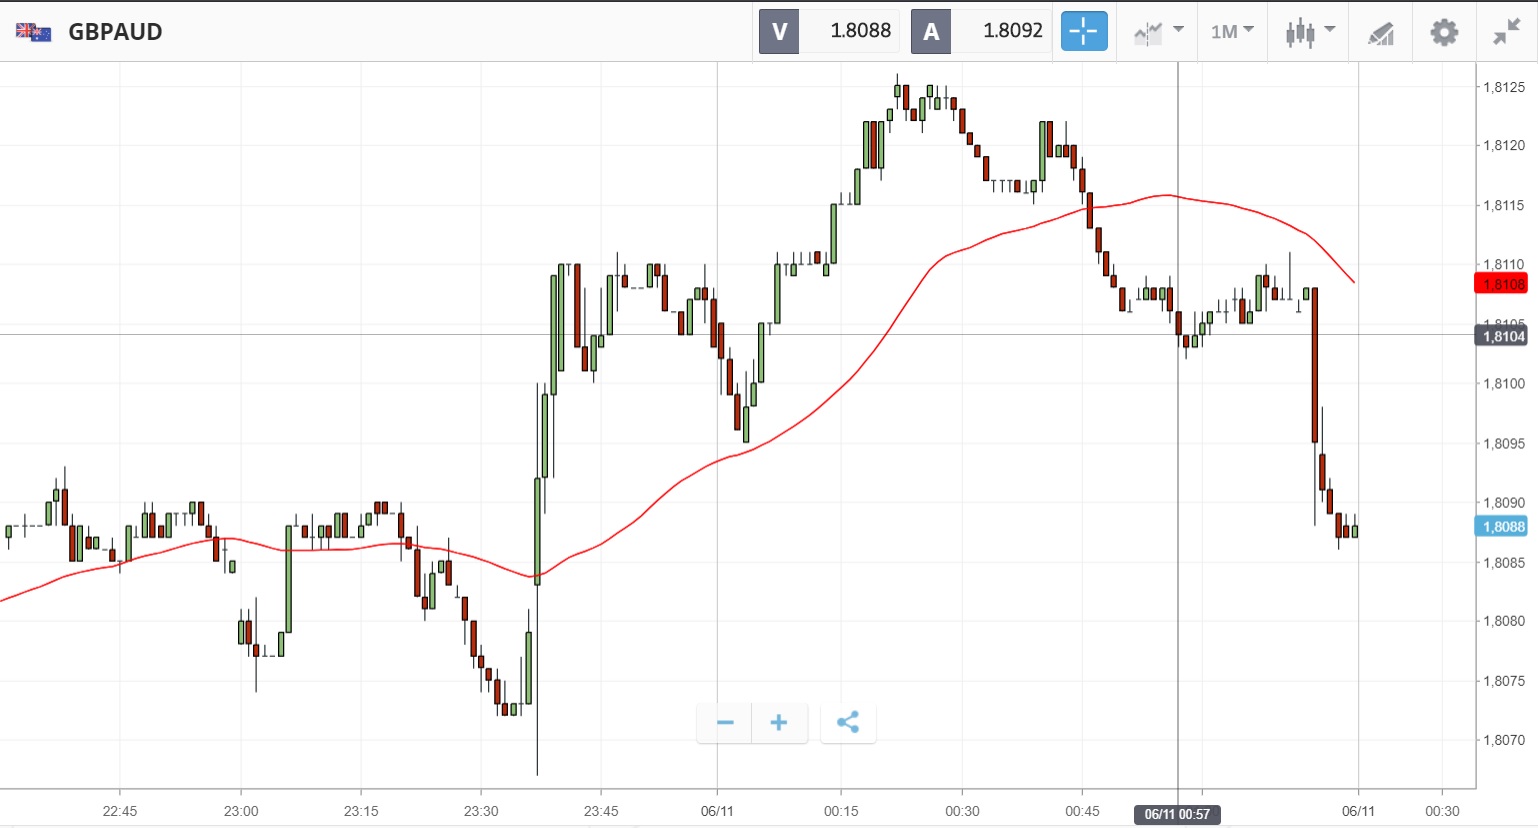Share the chart using the share icon
Image resolution: width=1538 pixels, height=828 pixels.
pyautogui.click(x=848, y=723)
